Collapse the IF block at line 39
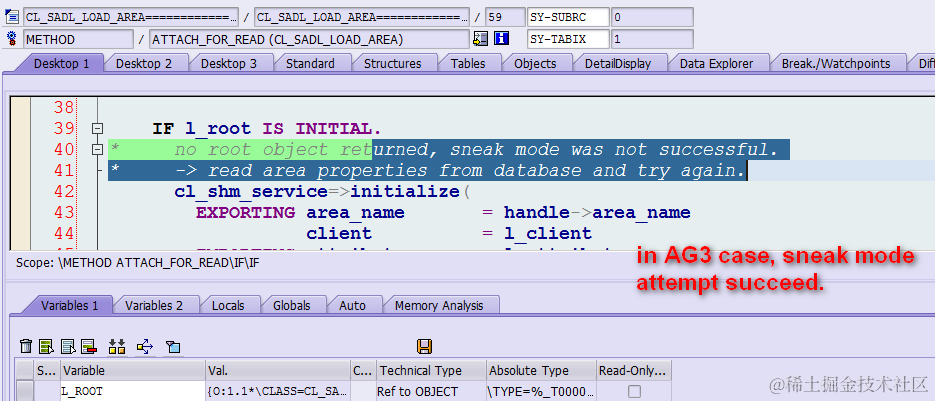The width and height of the screenshot is (935, 401). (x=97, y=128)
